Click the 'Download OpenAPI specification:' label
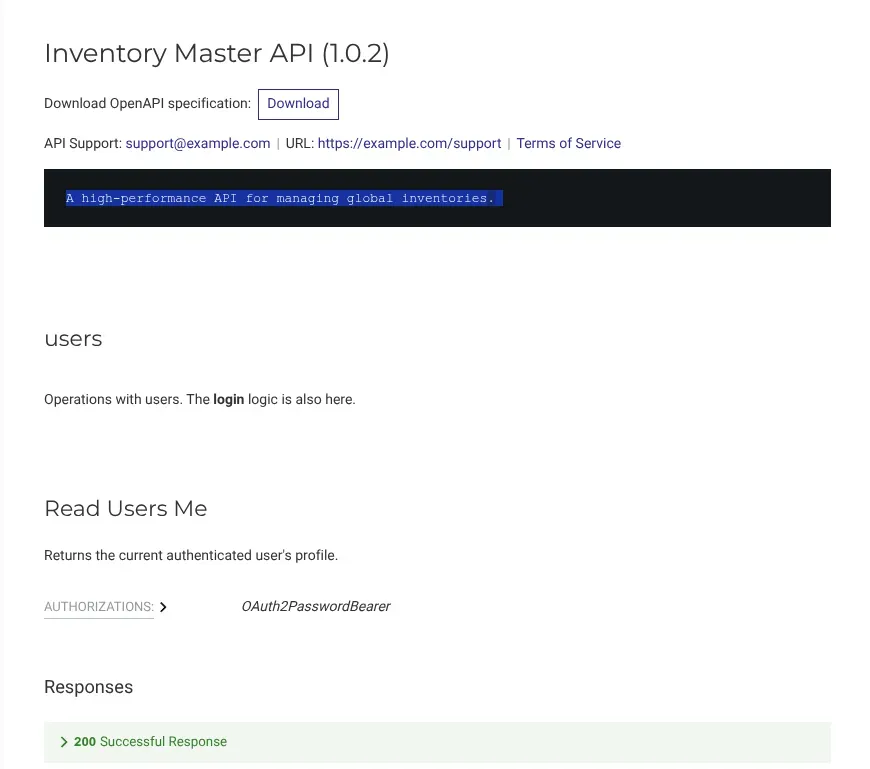870x769 pixels. pos(147,104)
